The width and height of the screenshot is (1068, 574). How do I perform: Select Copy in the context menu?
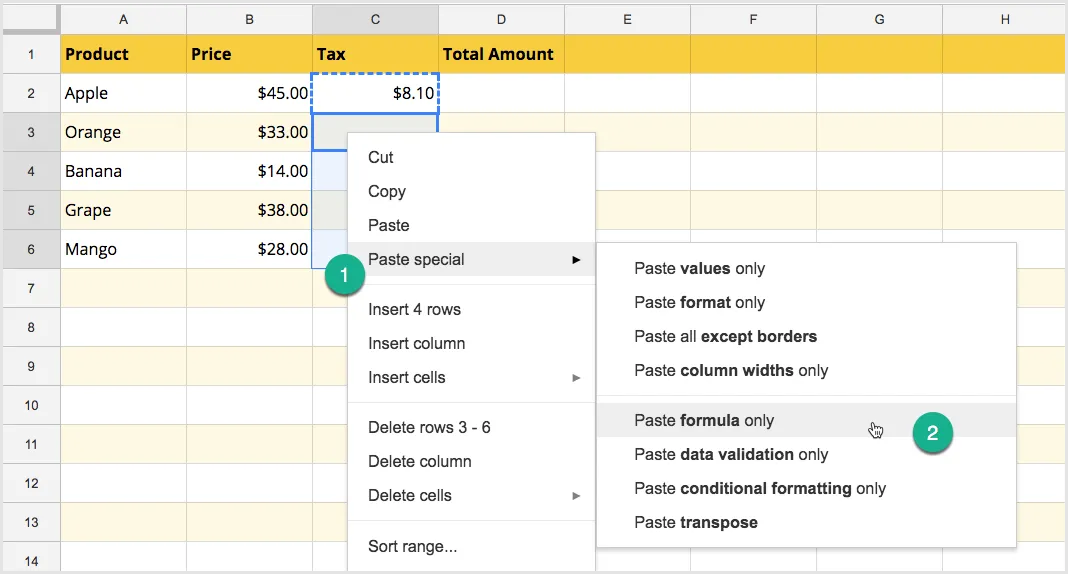[387, 191]
